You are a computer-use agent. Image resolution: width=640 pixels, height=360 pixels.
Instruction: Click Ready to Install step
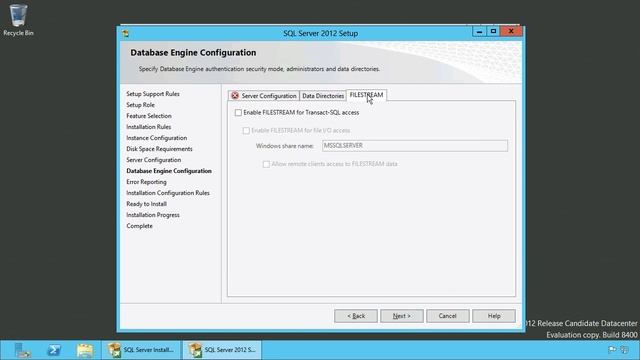(146, 204)
